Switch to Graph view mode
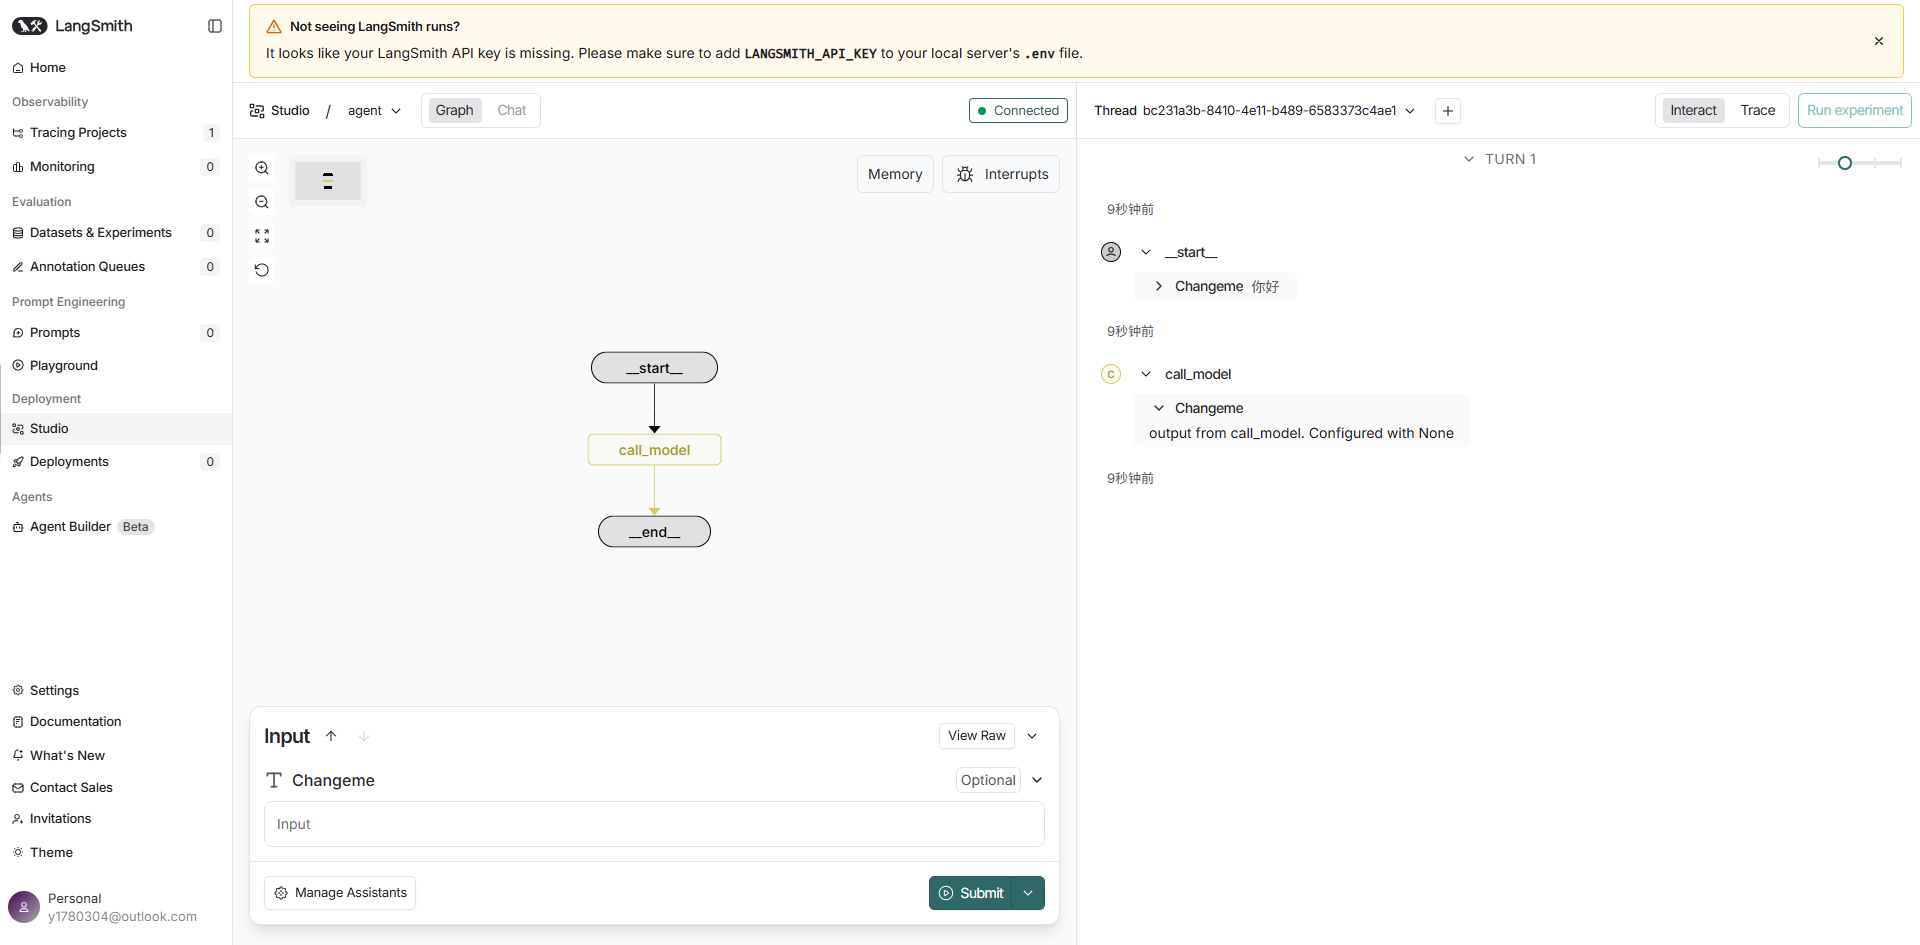 tap(454, 110)
